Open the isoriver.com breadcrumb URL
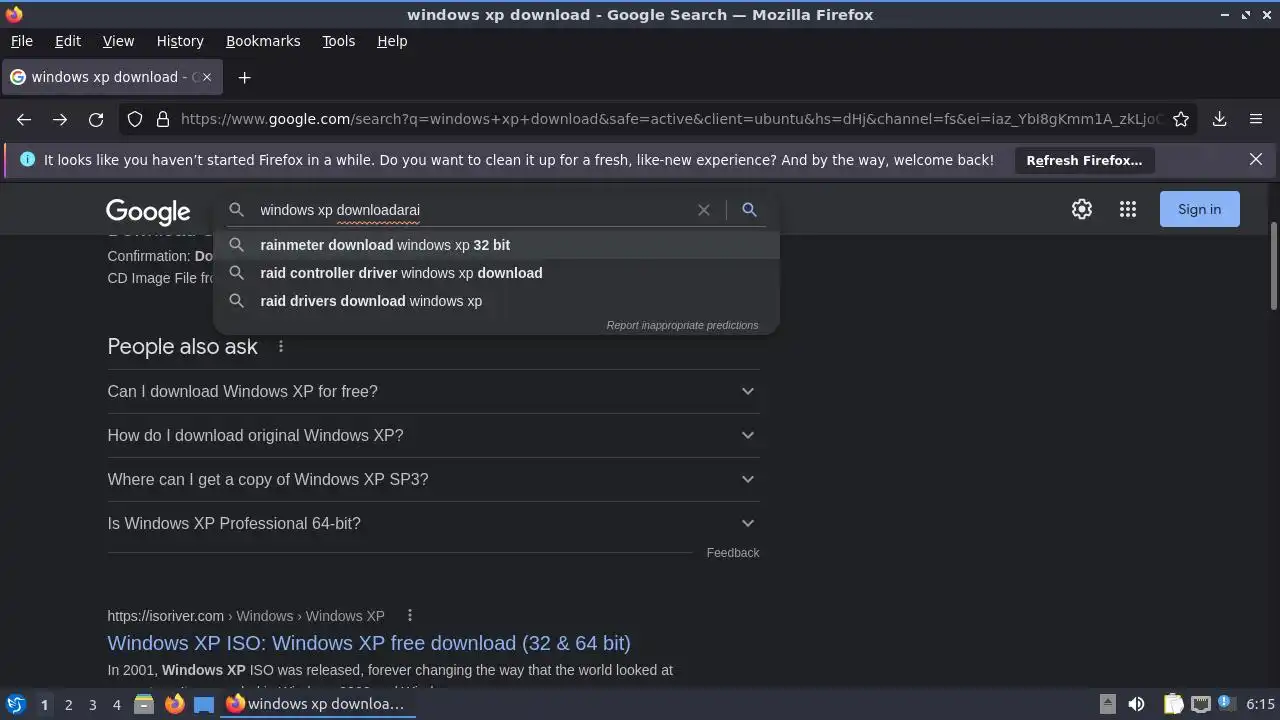This screenshot has width=1280, height=720. [x=246, y=616]
